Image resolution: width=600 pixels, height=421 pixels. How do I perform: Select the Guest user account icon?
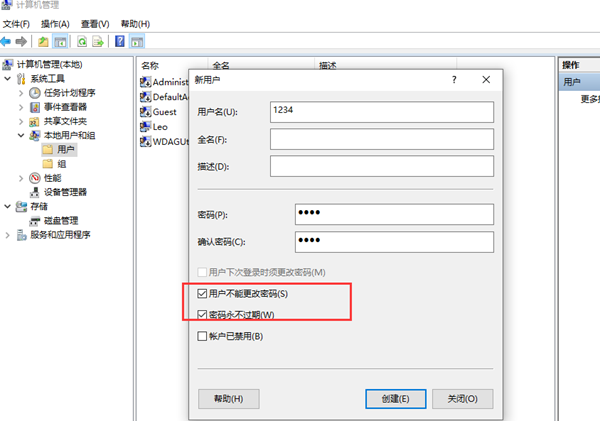[x=146, y=112]
